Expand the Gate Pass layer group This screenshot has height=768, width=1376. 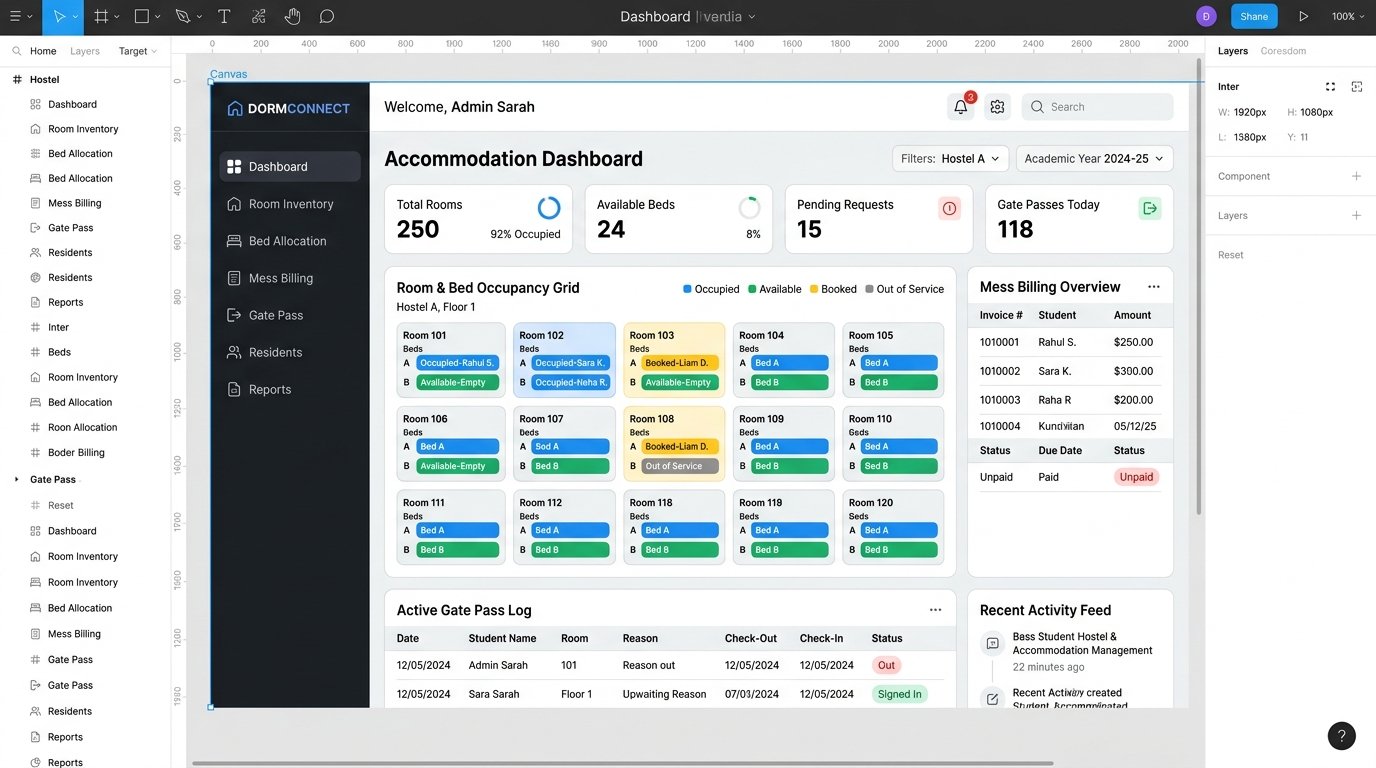click(x=16, y=480)
